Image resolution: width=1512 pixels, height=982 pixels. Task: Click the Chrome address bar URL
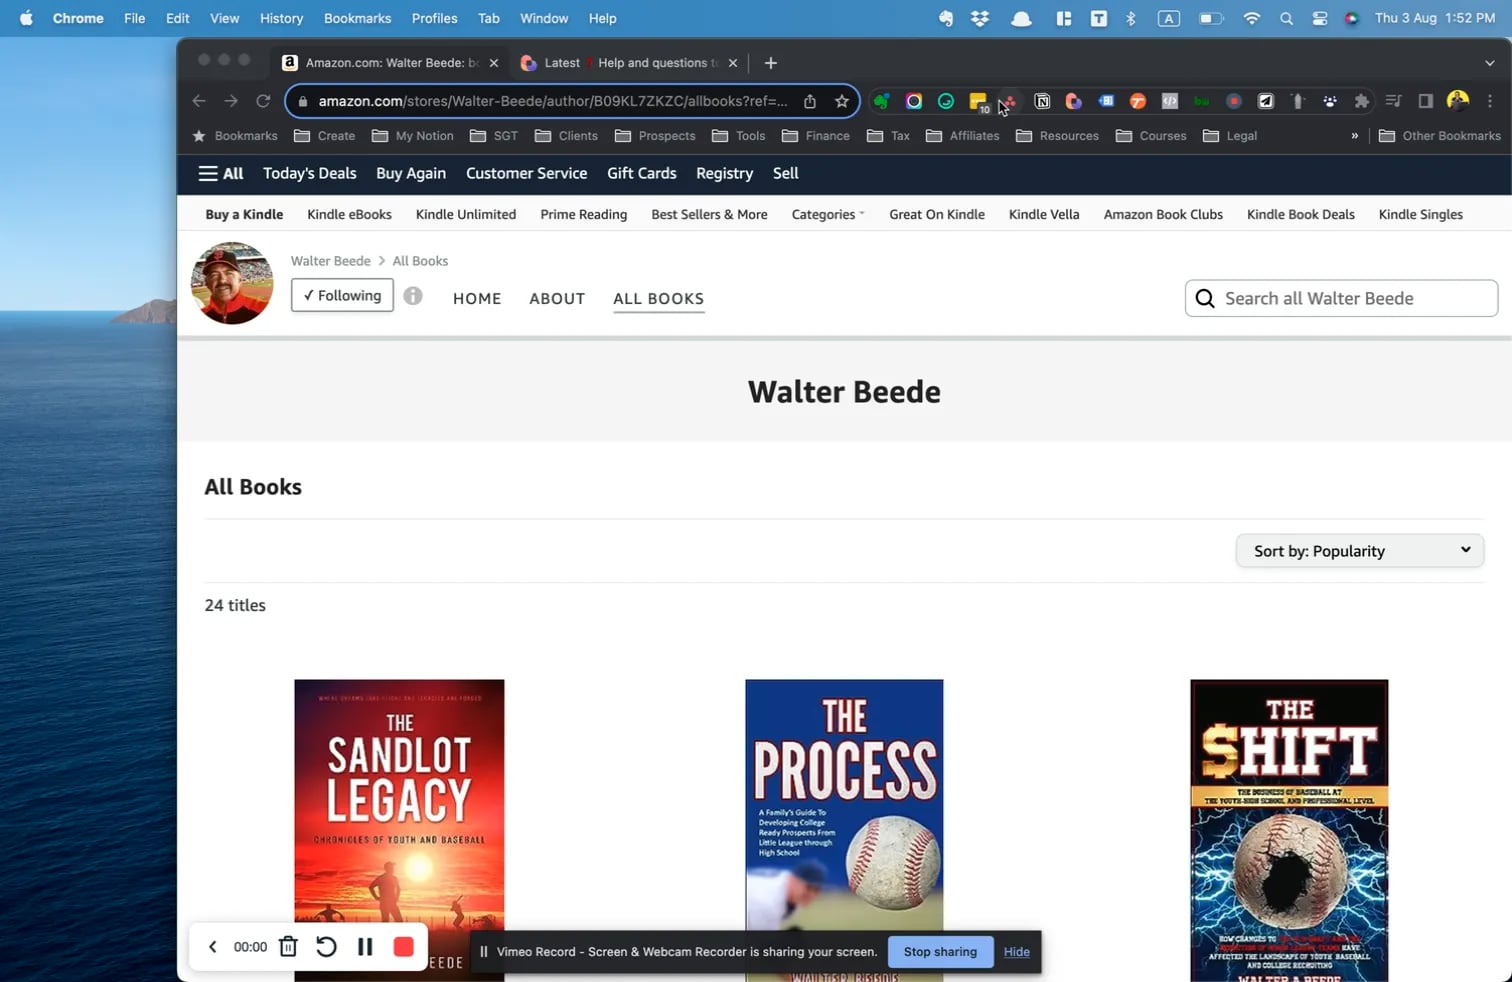click(553, 101)
